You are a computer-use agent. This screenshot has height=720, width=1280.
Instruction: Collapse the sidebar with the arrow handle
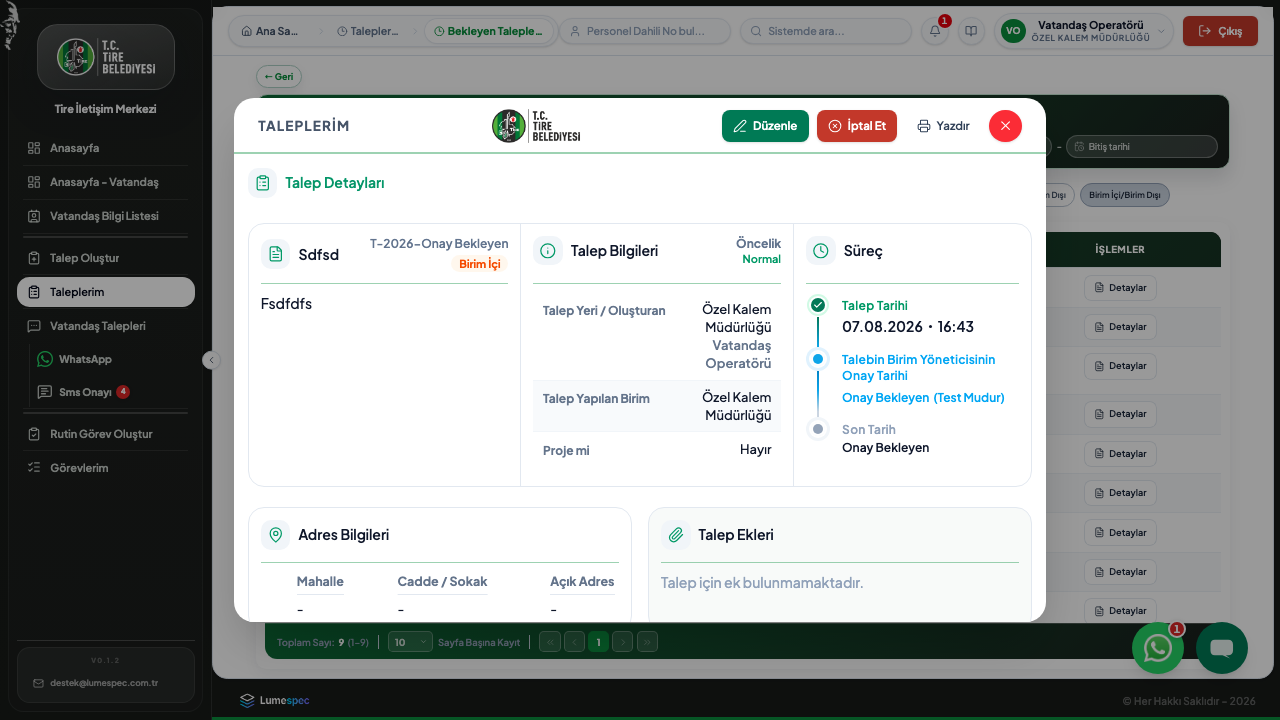(211, 360)
